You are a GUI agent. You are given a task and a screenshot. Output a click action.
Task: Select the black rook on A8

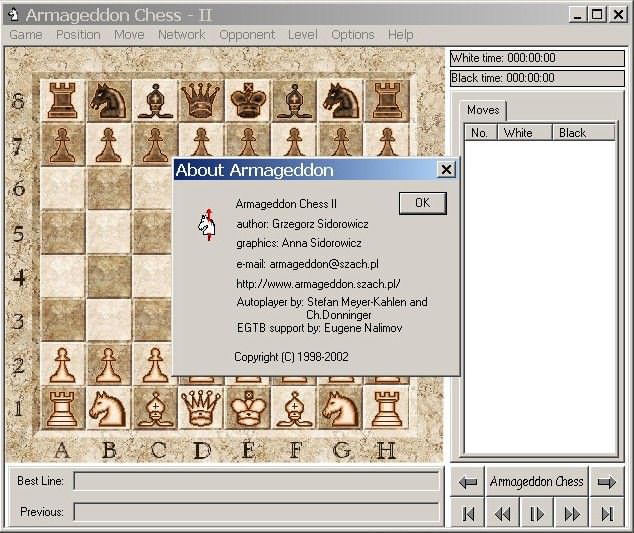click(x=62, y=101)
